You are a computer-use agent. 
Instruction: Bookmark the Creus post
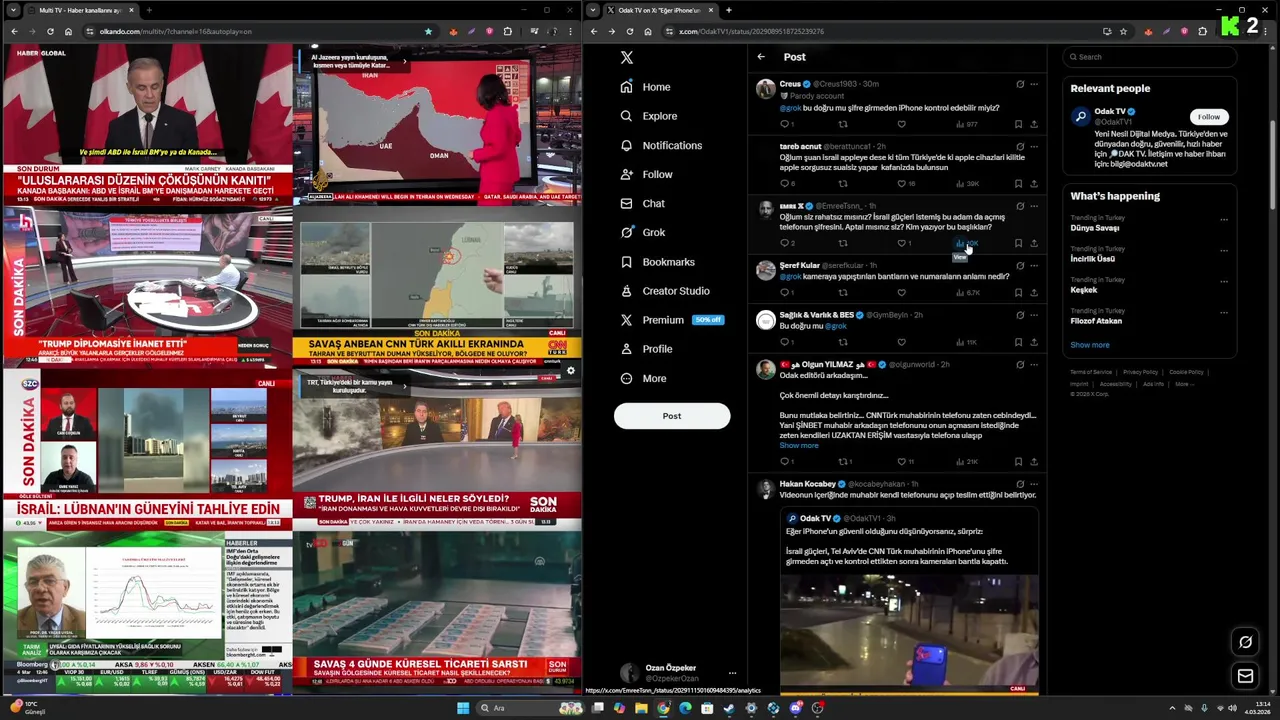coord(1018,124)
